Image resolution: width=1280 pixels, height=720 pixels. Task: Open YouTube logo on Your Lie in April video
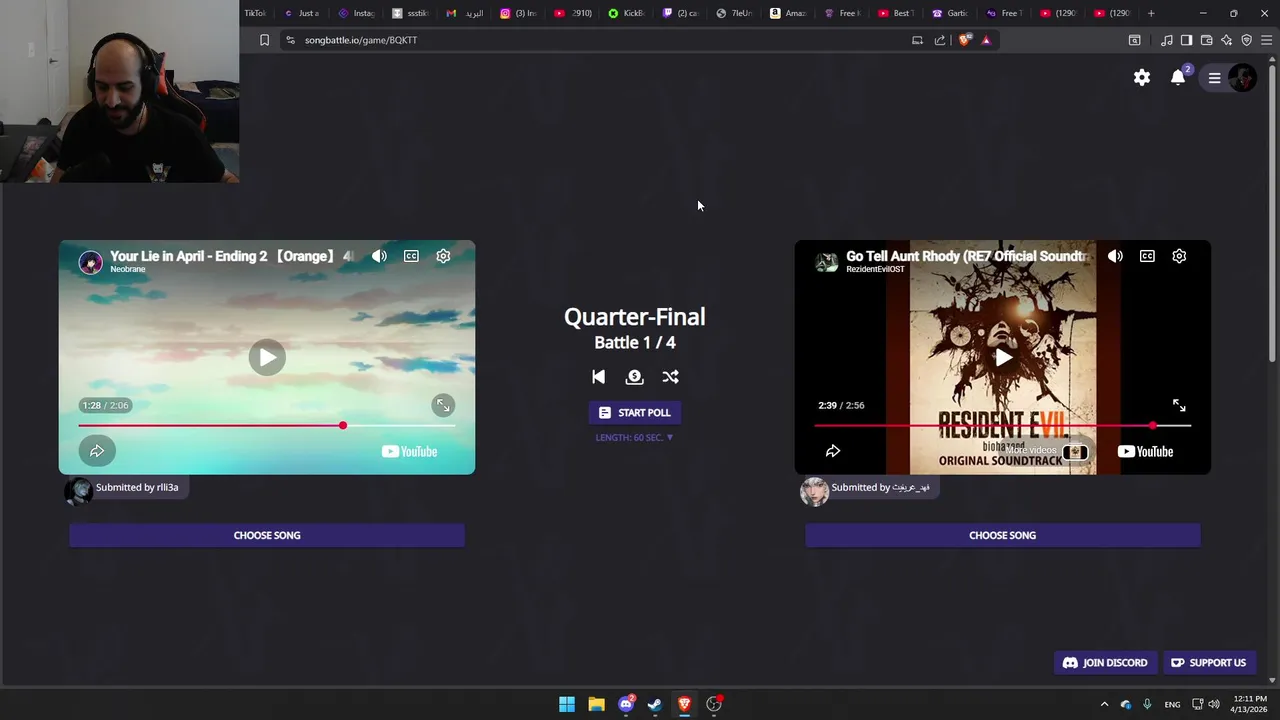pyautogui.click(x=409, y=452)
